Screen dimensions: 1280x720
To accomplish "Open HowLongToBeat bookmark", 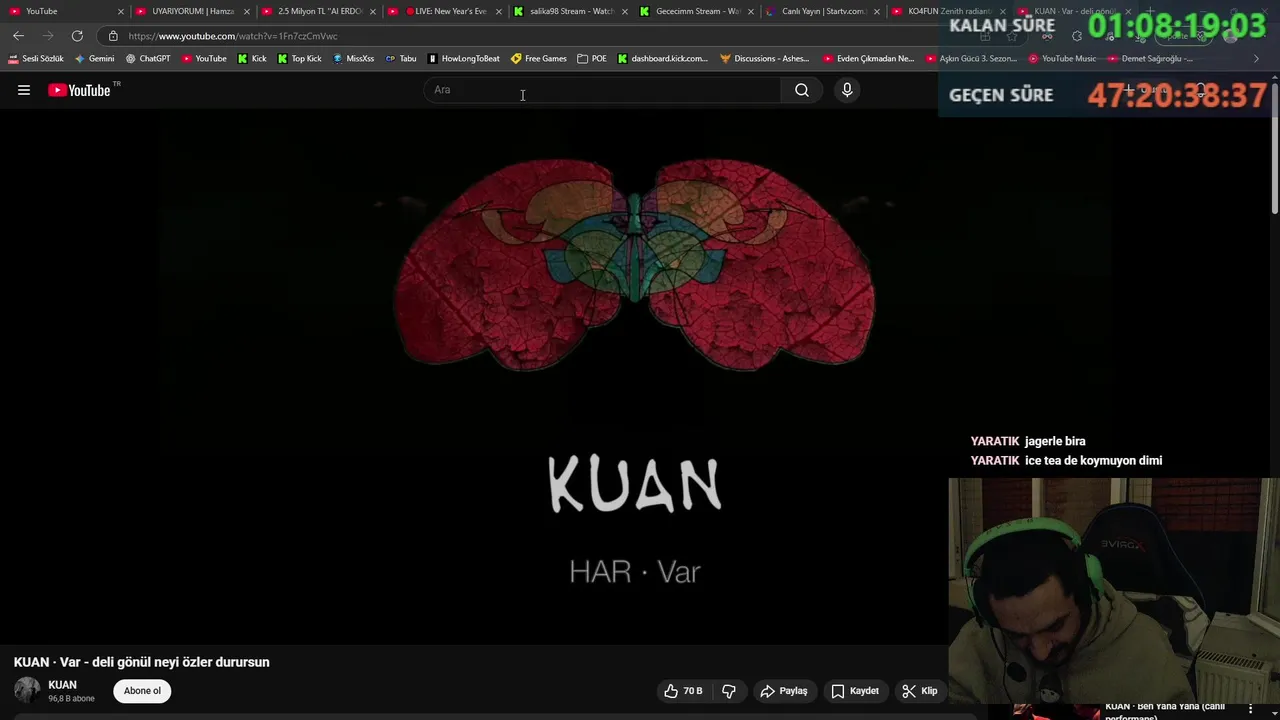I will coord(463,59).
